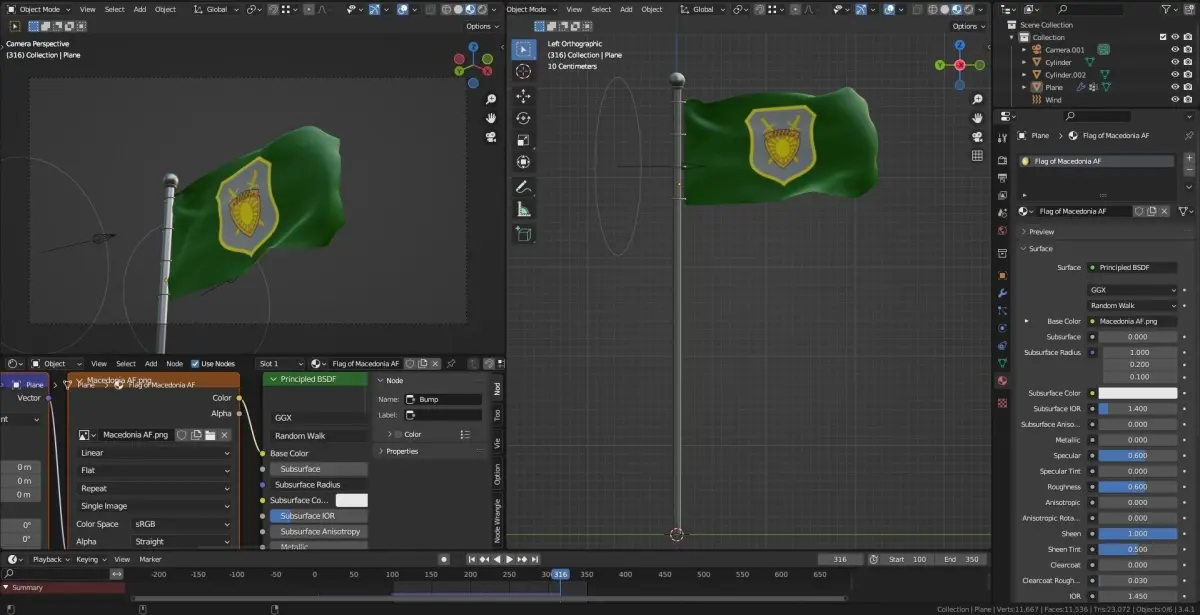Image resolution: width=1200 pixels, height=615 pixels.
Task: Click zoom icon in right viewport
Action: 977,99
